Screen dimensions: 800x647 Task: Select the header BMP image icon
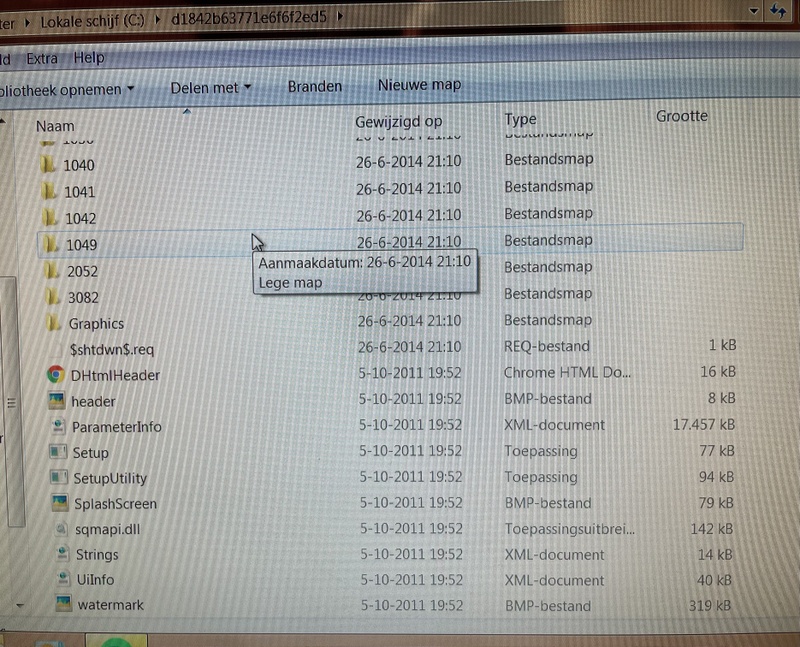(x=57, y=401)
